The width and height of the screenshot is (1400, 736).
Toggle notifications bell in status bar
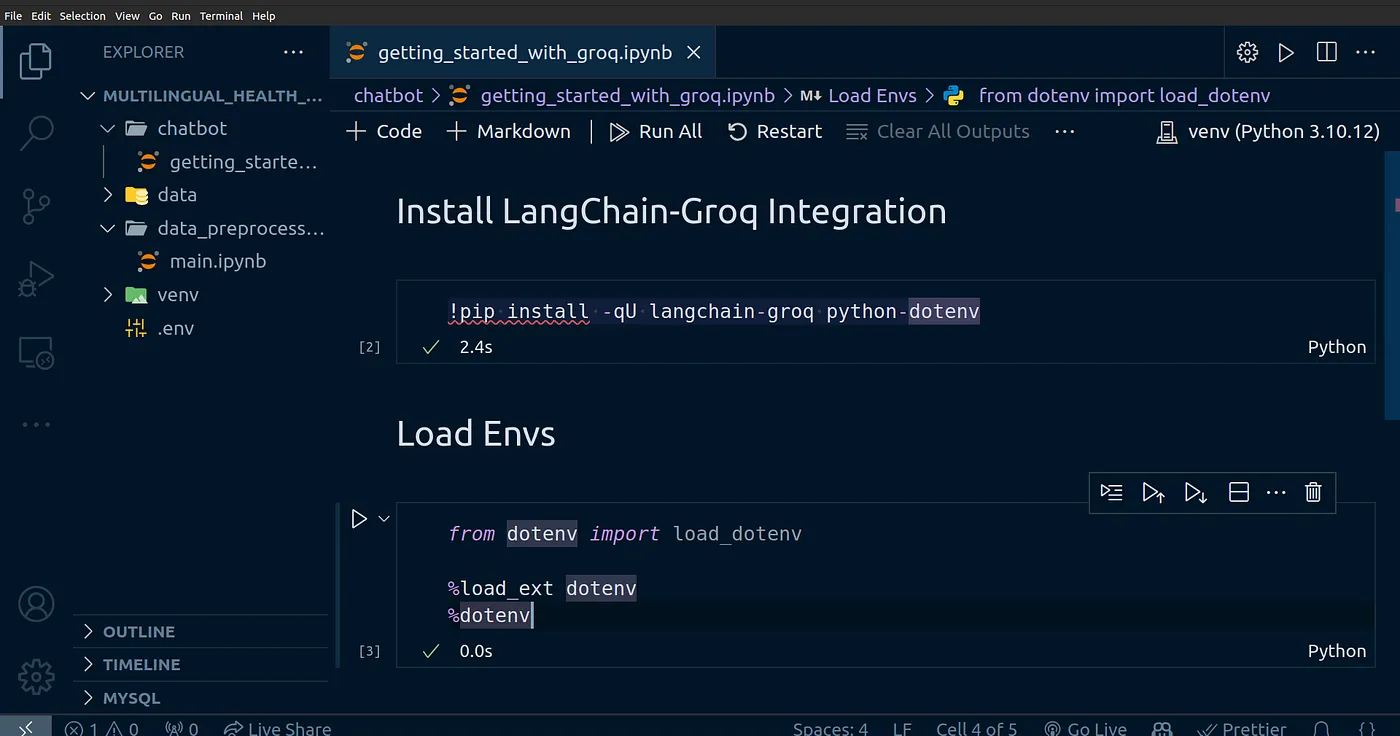pyautogui.click(x=1321, y=728)
